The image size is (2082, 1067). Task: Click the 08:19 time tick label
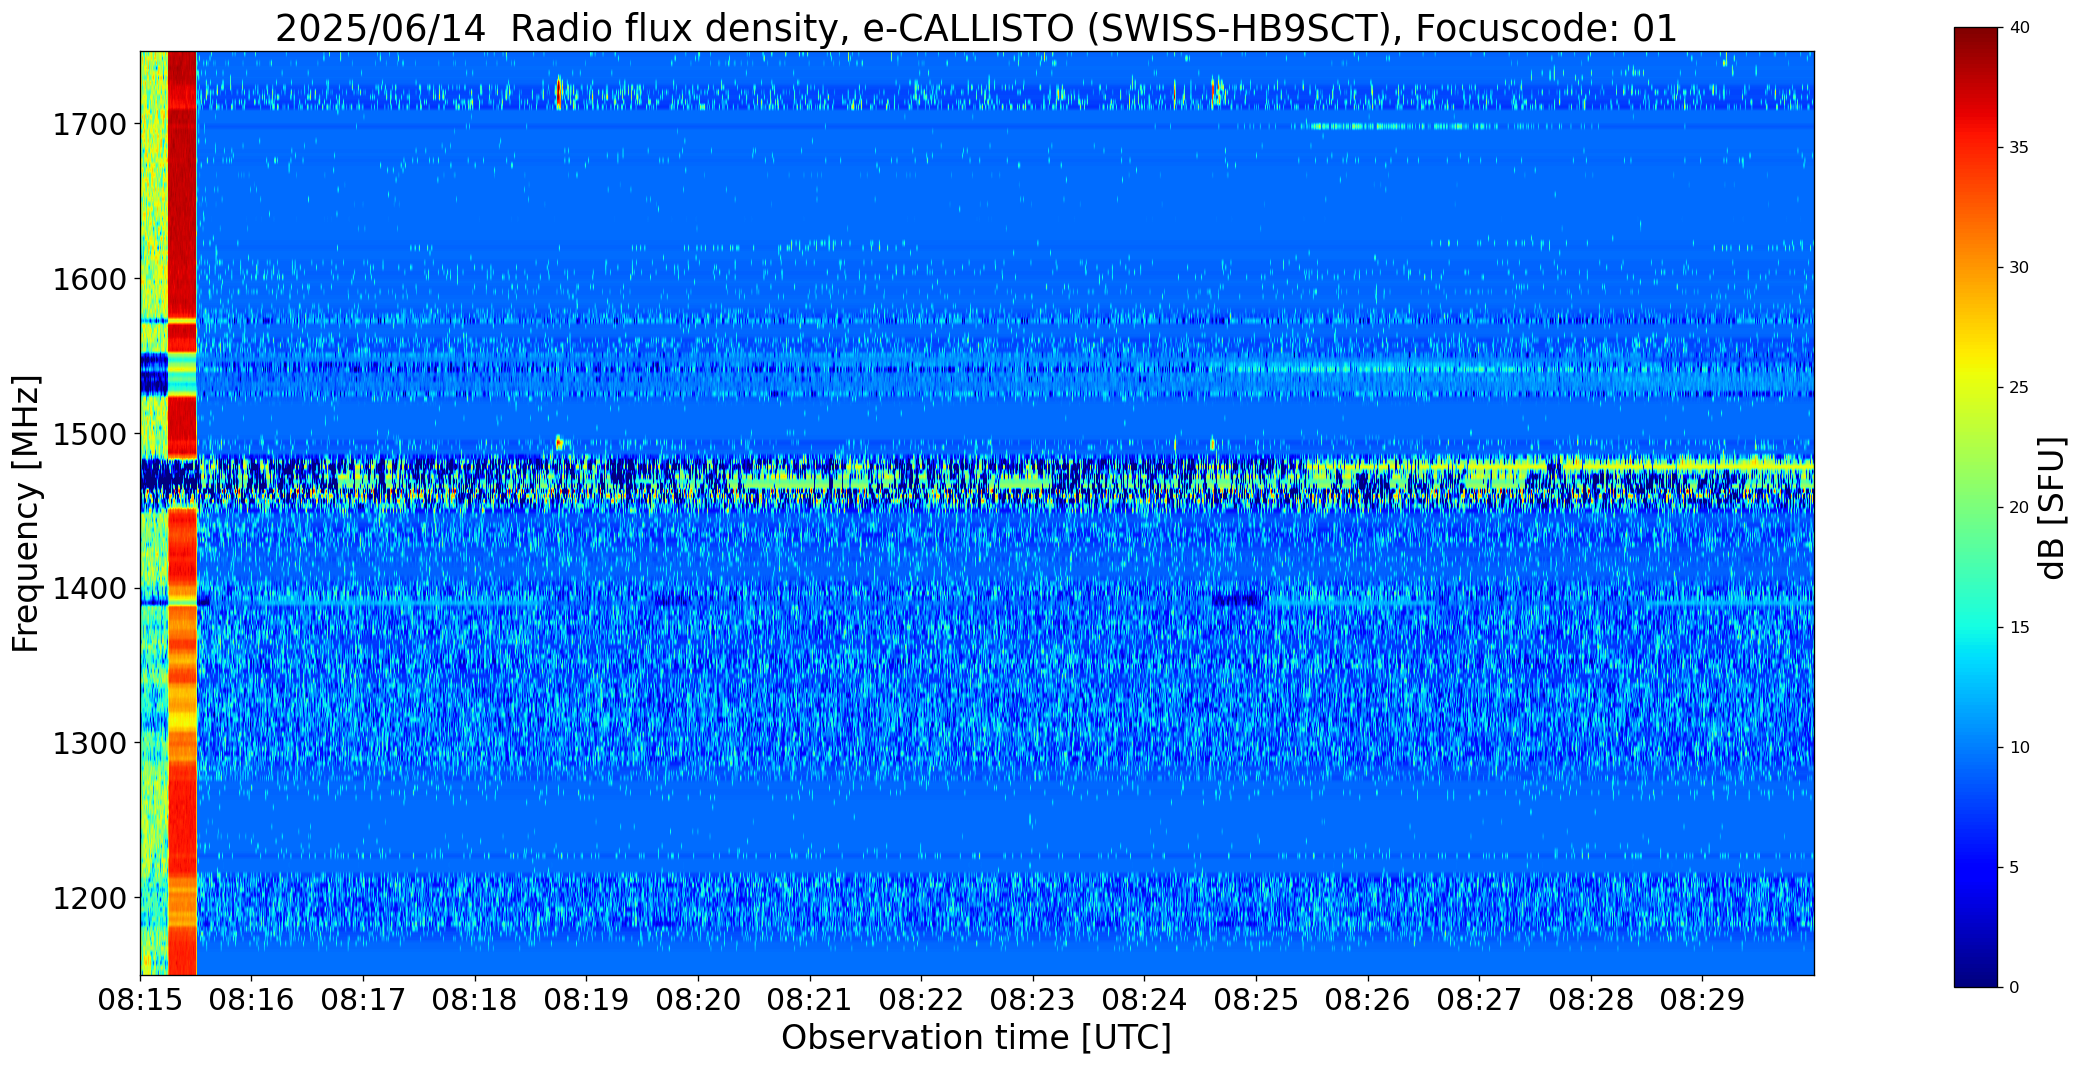point(586,1000)
